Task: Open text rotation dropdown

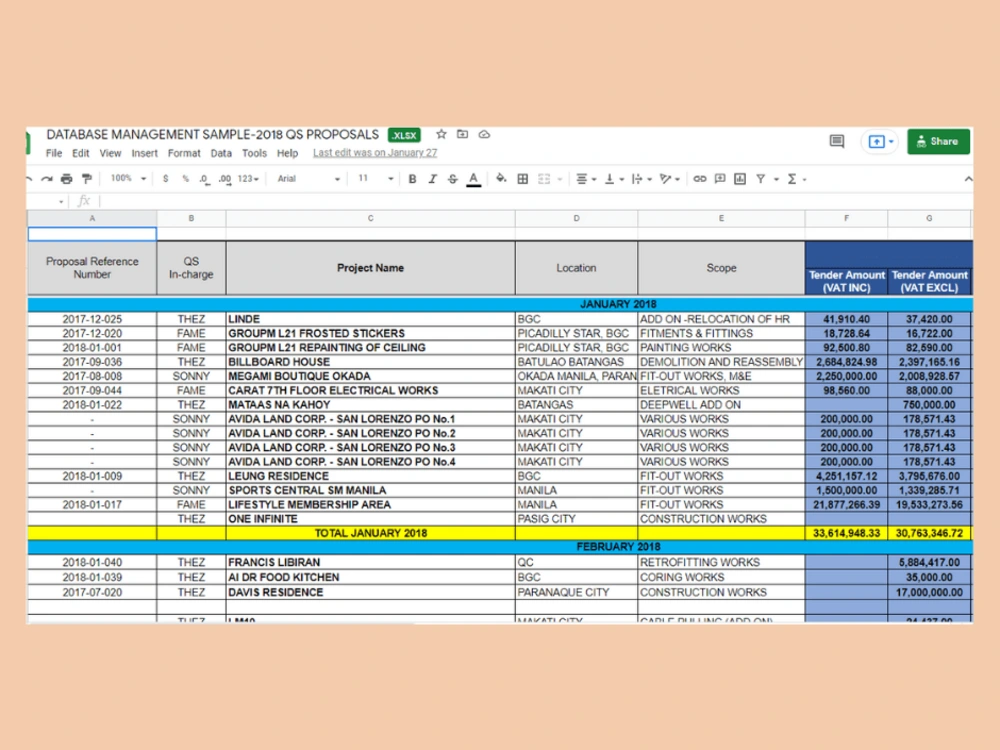Action: (x=670, y=179)
